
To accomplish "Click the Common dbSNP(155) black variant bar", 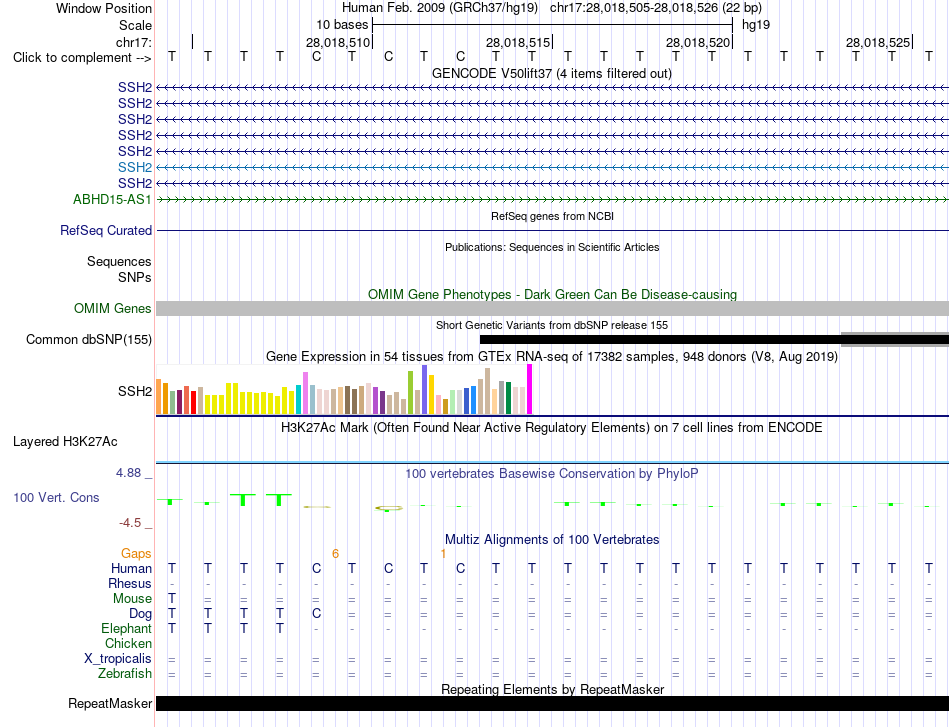I will [660, 340].
